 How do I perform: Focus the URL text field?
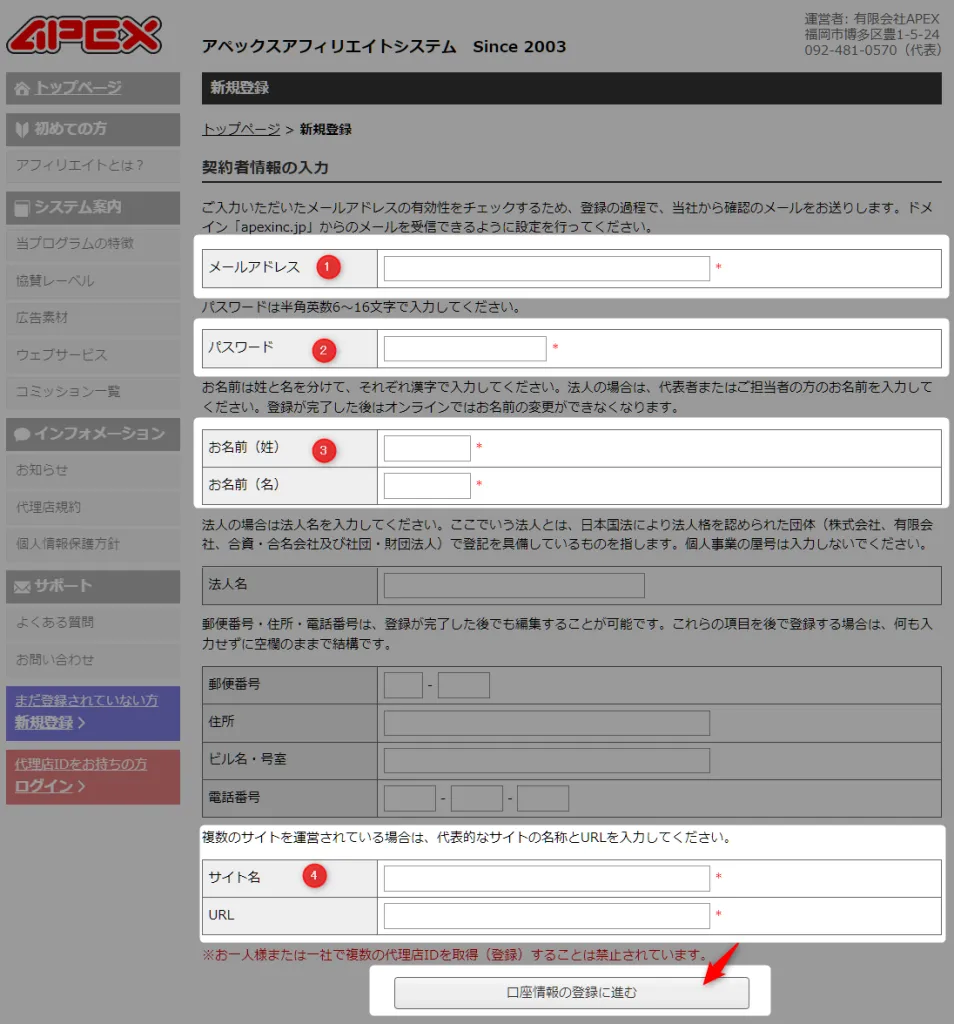pos(547,916)
